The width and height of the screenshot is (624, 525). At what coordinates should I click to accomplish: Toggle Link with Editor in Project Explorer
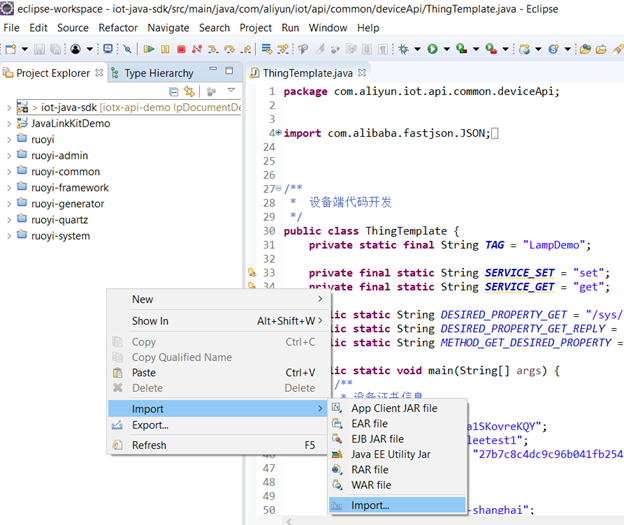coord(189,92)
